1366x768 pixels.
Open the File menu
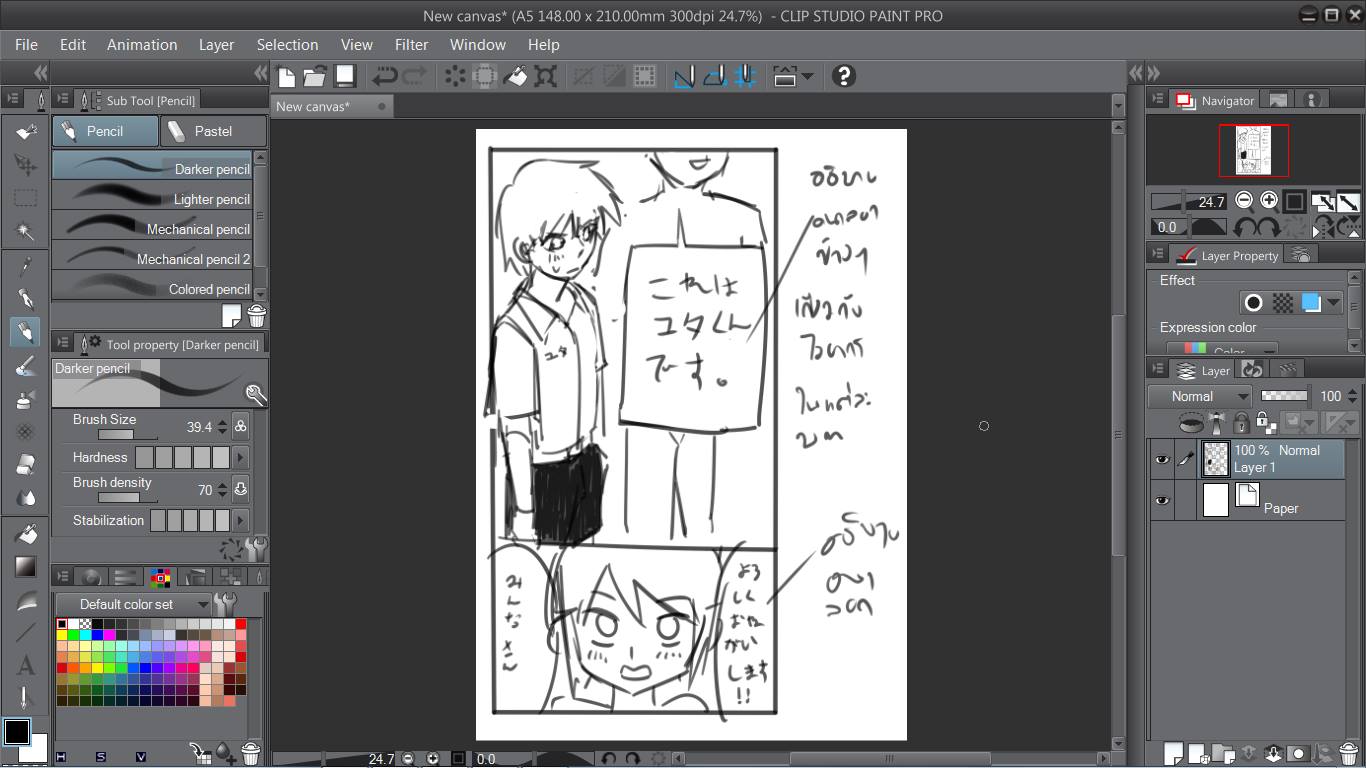[26, 45]
